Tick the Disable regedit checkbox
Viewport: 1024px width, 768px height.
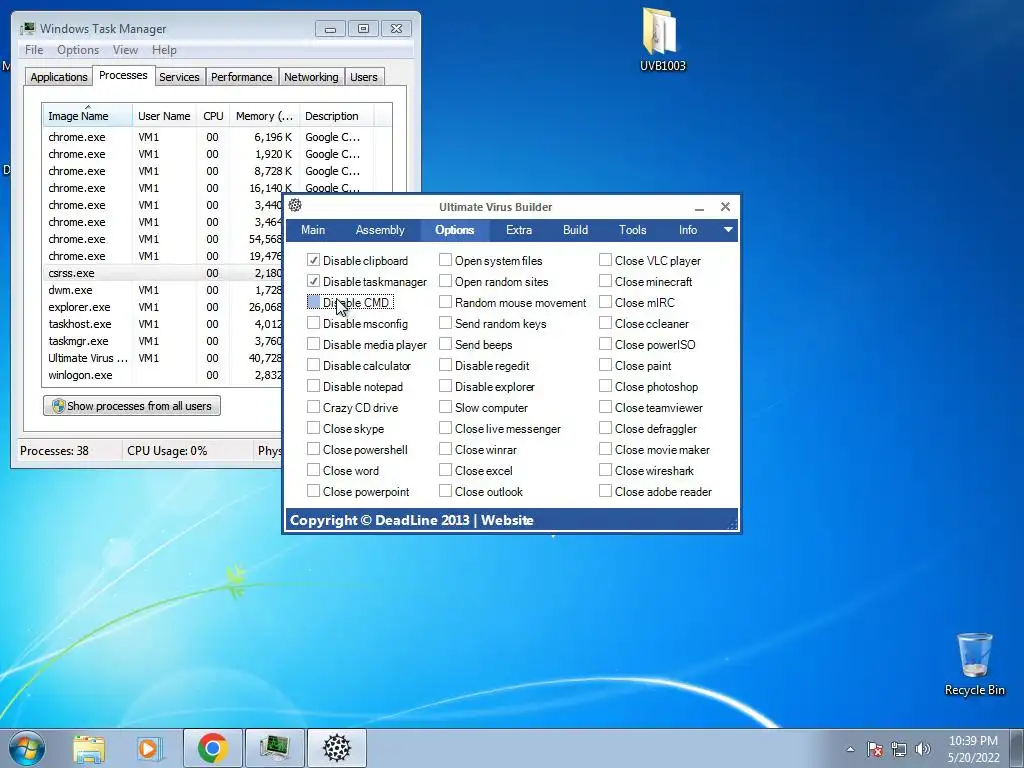445,365
